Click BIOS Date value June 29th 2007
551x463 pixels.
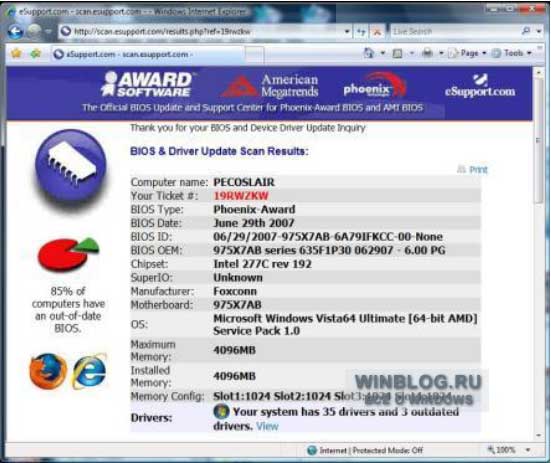[254, 223]
